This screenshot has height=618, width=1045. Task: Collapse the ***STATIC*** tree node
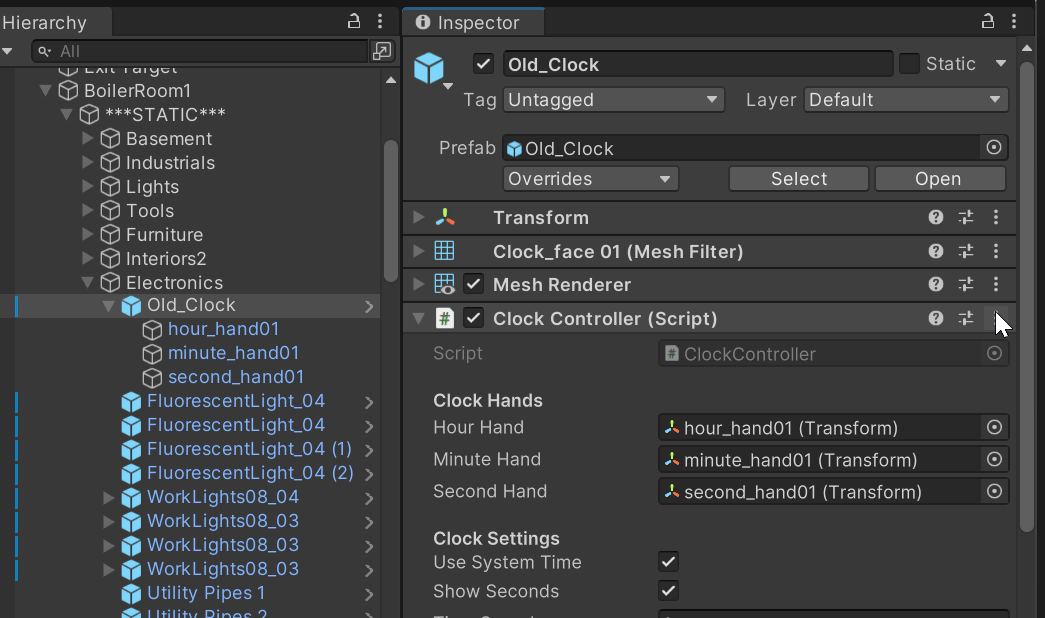(67, 114)
